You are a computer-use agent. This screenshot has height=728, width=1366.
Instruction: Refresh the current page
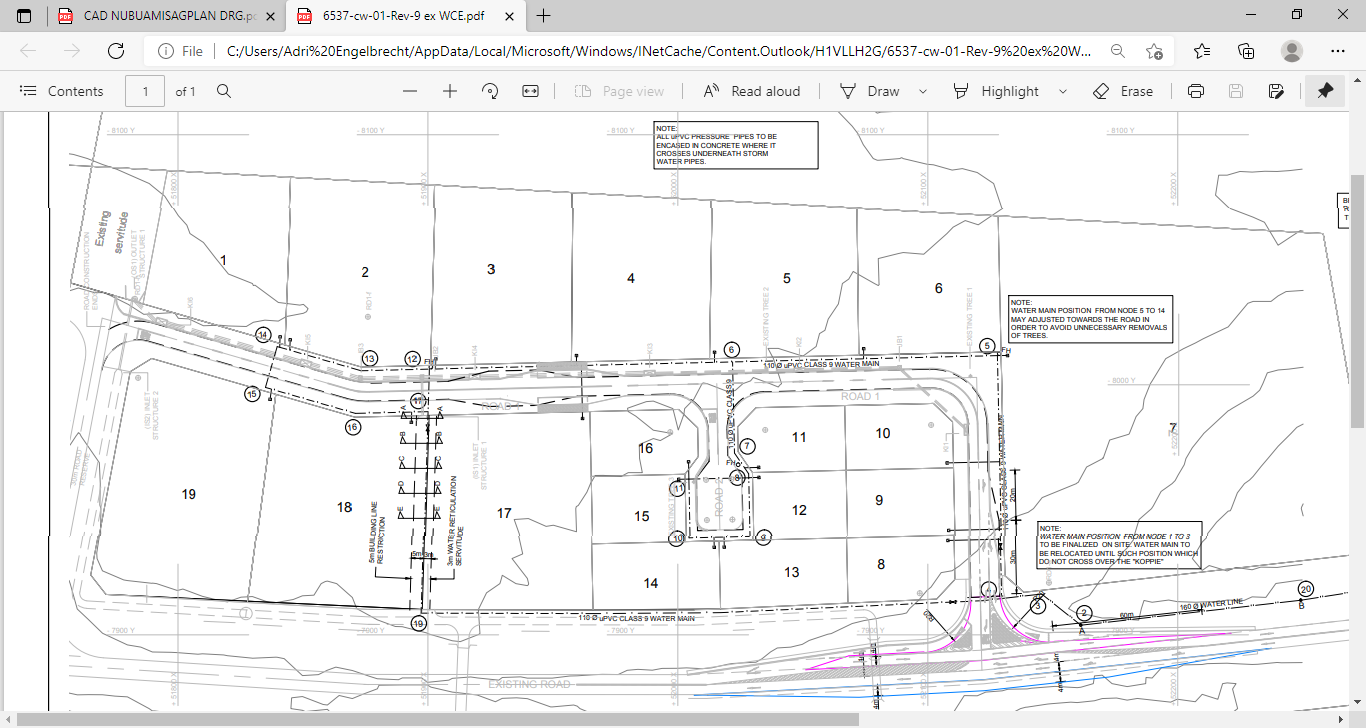tap(116, 51)
